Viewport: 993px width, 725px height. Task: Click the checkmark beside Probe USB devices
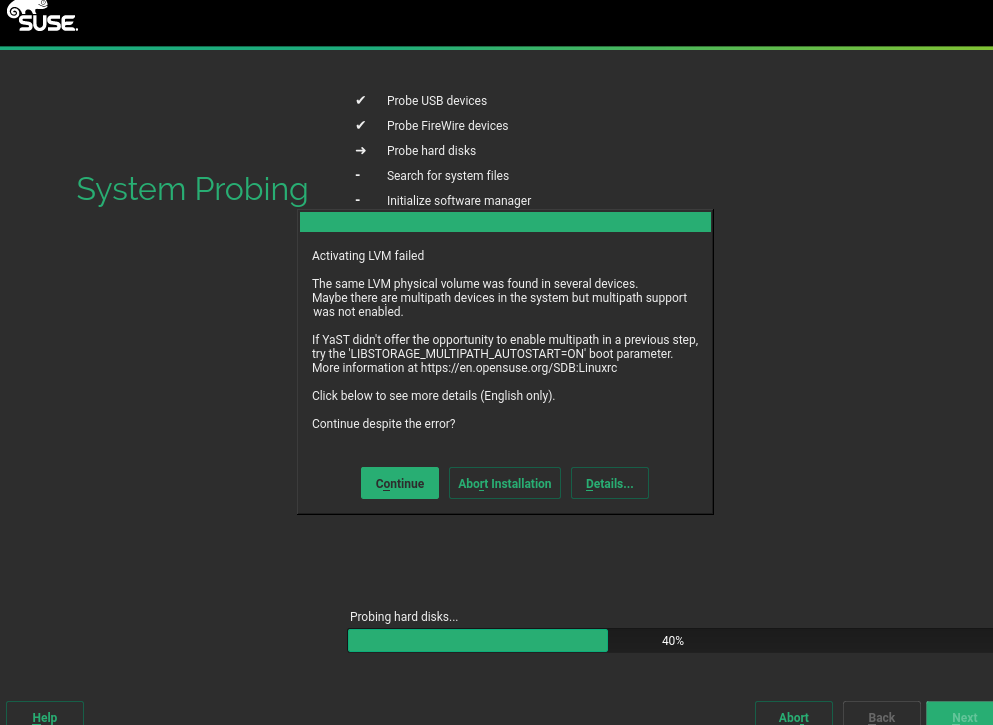point(360,100)
